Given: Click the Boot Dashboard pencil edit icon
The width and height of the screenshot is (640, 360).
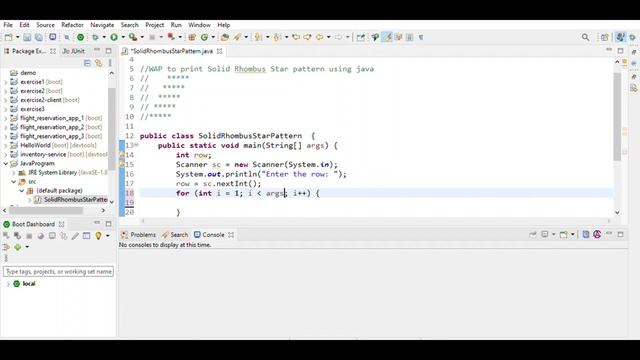Looking at the screenshot, I should (x=75, y=236).
